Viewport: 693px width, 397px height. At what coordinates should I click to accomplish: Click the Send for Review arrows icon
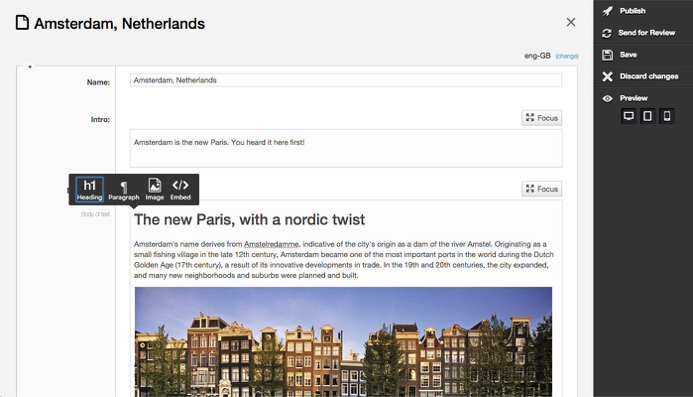[x=607, y=33]
